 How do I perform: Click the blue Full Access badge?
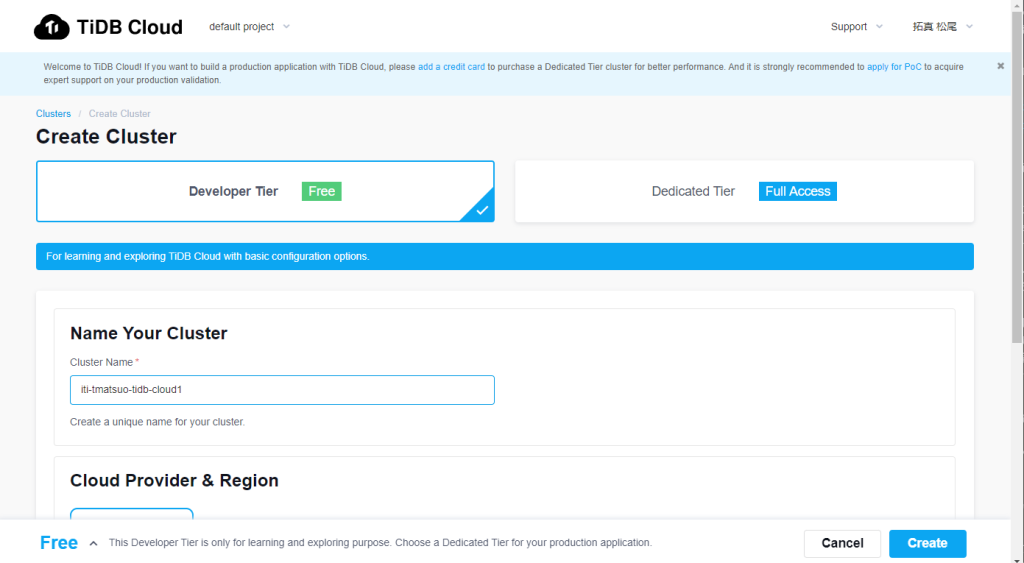(797, 191)
